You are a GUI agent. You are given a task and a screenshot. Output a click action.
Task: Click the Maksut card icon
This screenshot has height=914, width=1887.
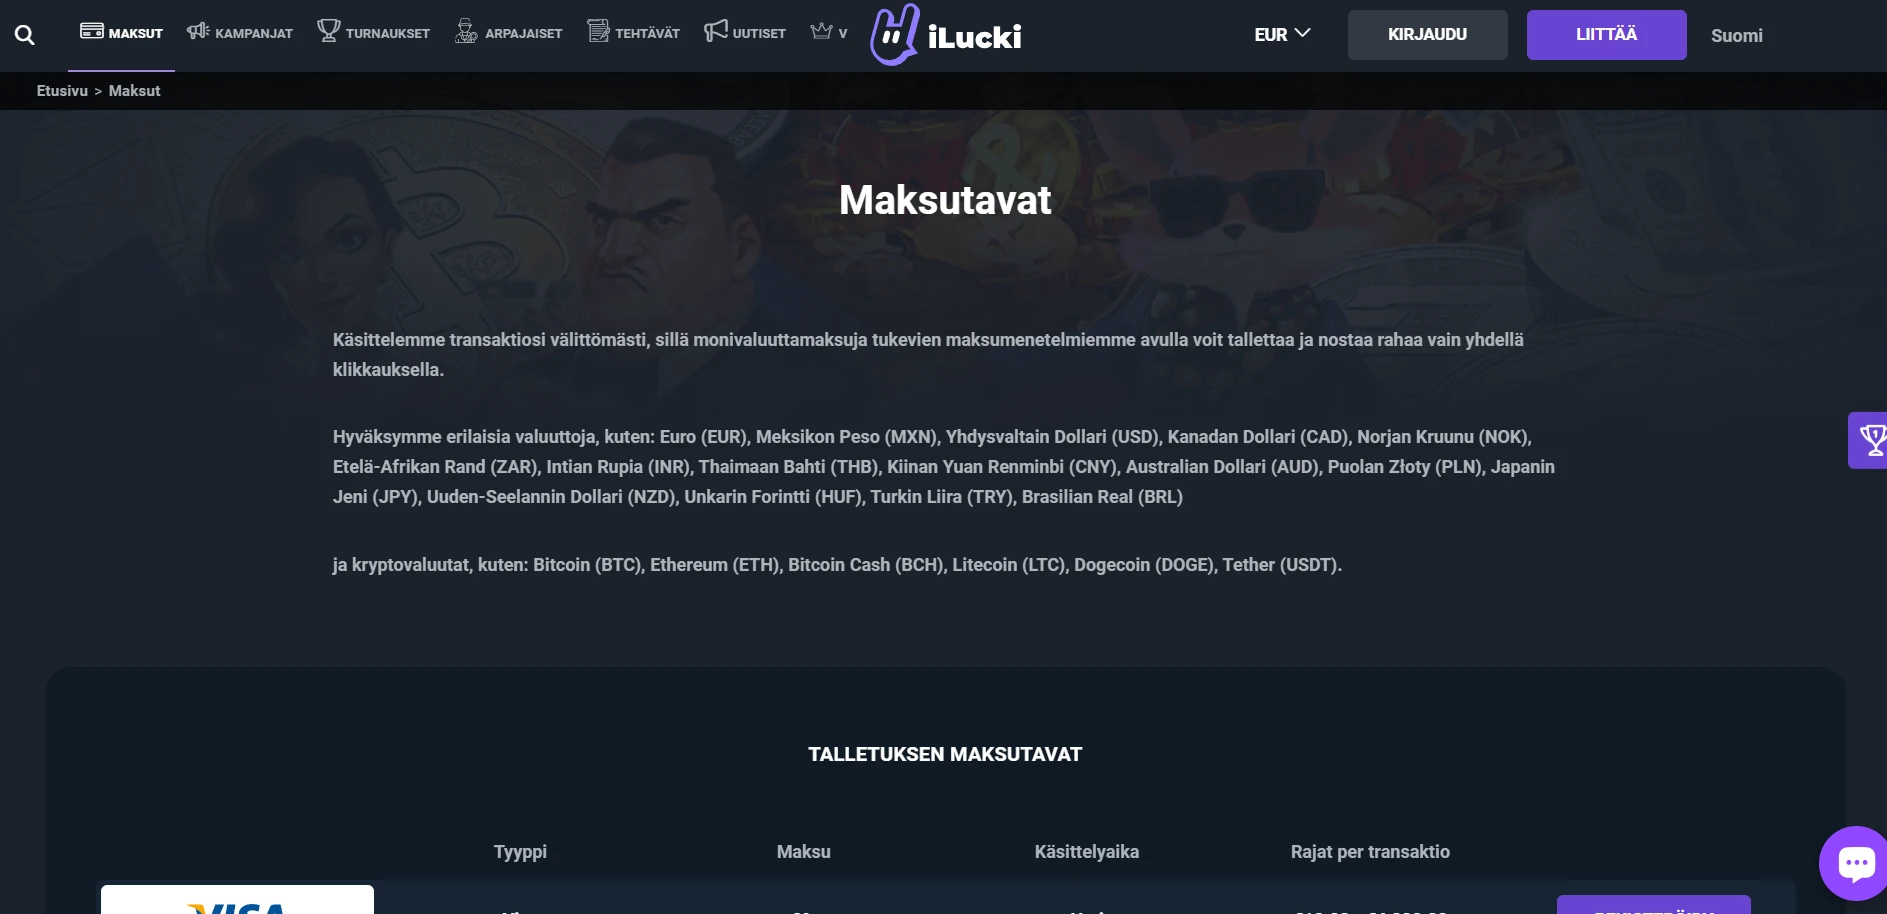coord(92,31)
